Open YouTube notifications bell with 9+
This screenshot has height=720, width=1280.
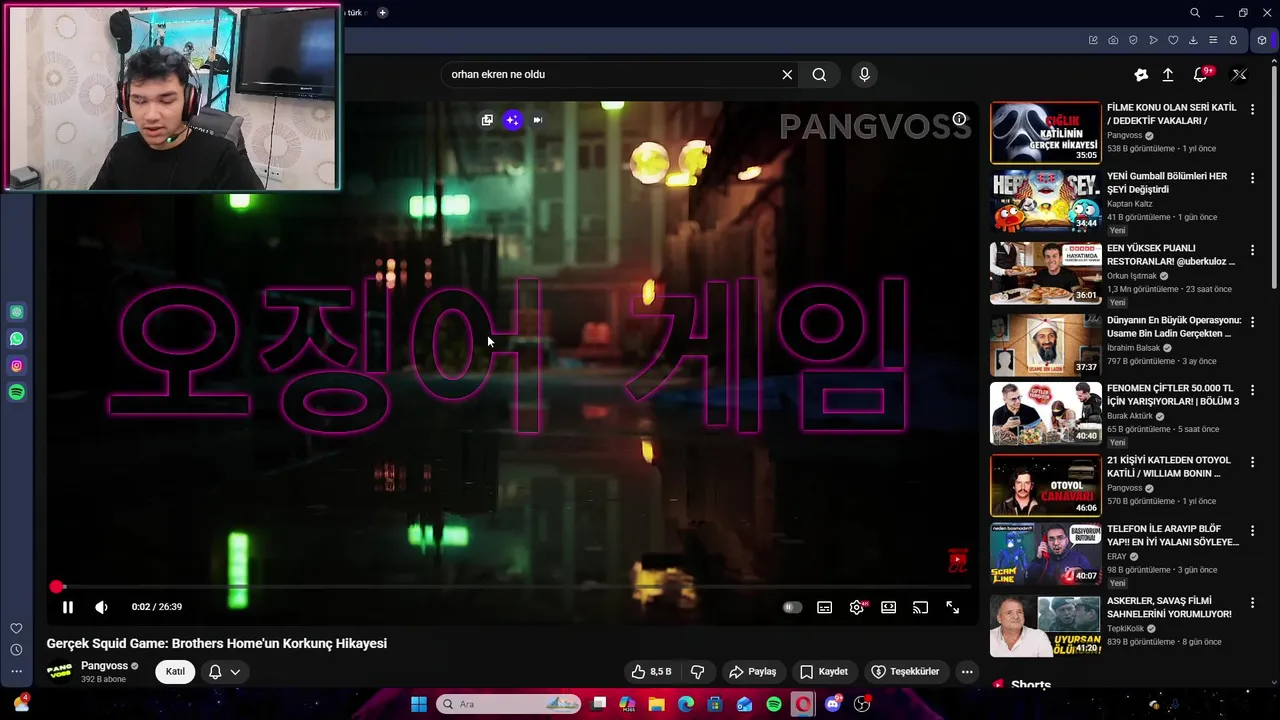click(1201, 74)
